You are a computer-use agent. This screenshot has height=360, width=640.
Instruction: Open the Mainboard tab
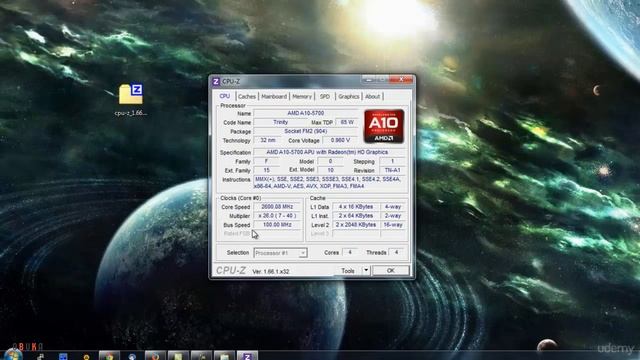(x=274, y=97)
